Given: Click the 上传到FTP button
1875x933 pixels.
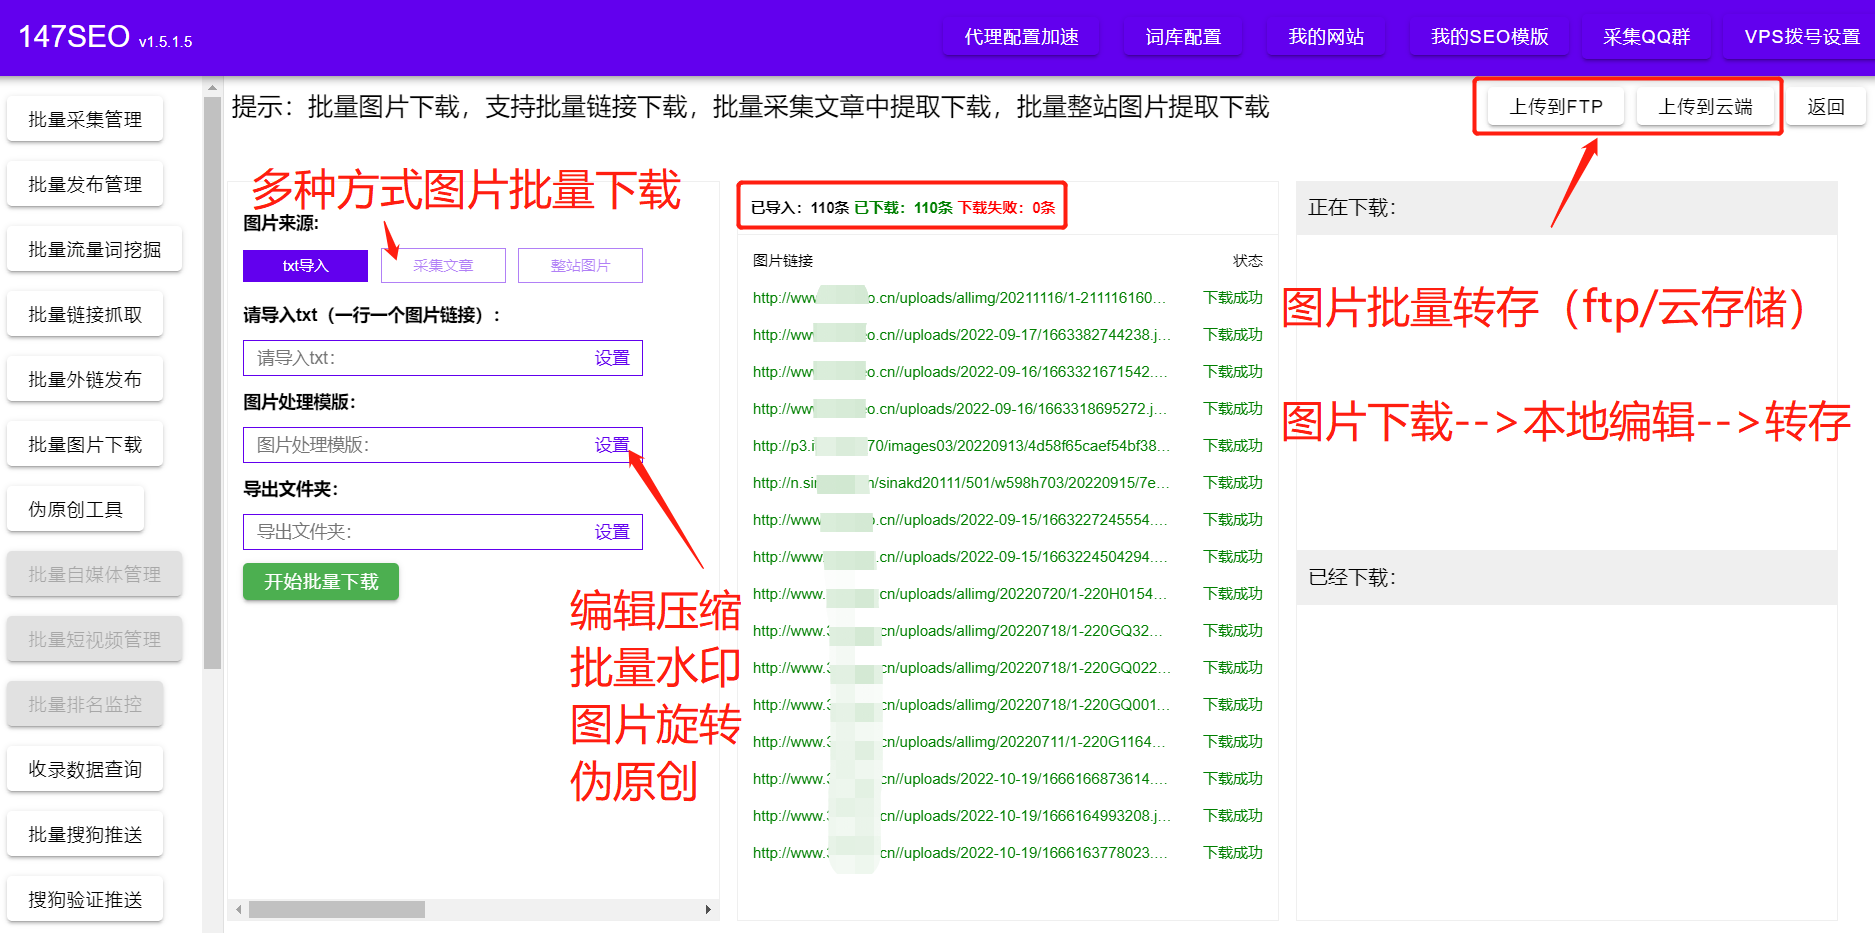Looking at the screenshot, I should pyautogui.click(x=1555, y=106).
